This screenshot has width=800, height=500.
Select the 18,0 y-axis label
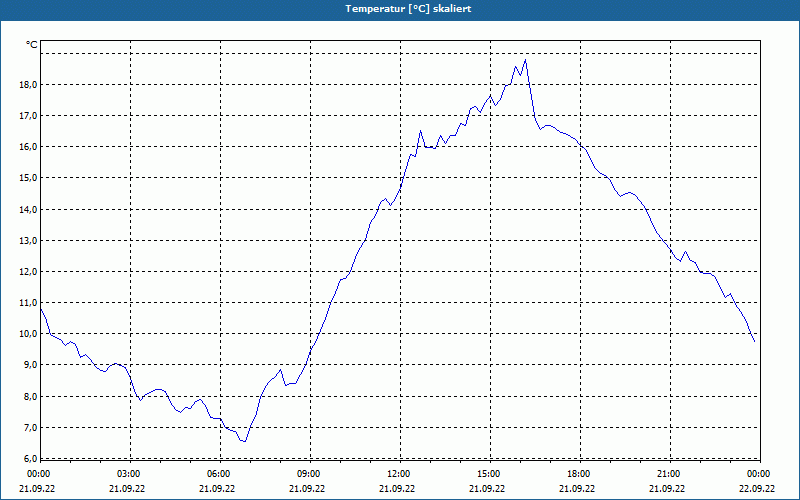tap(28, 85)
